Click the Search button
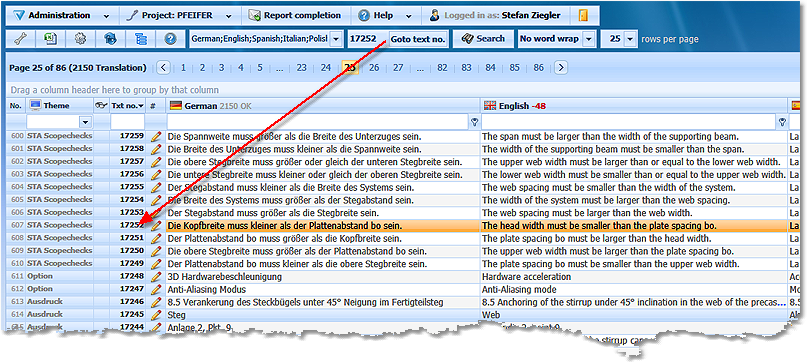Image resolution: width=807 pixels, height=364 pixels. (483, 39)
